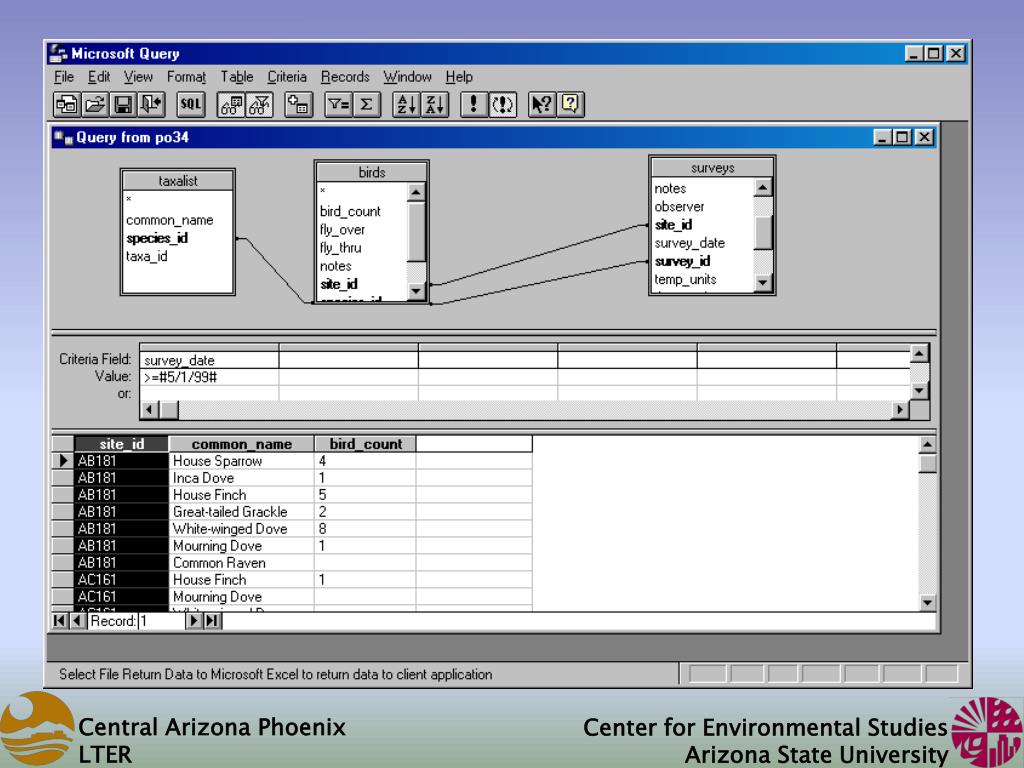The width and height of the screenshot is (1024, 768).
Task: Sort ascending with the A-Z icon
Action: (x=406, y=104)
